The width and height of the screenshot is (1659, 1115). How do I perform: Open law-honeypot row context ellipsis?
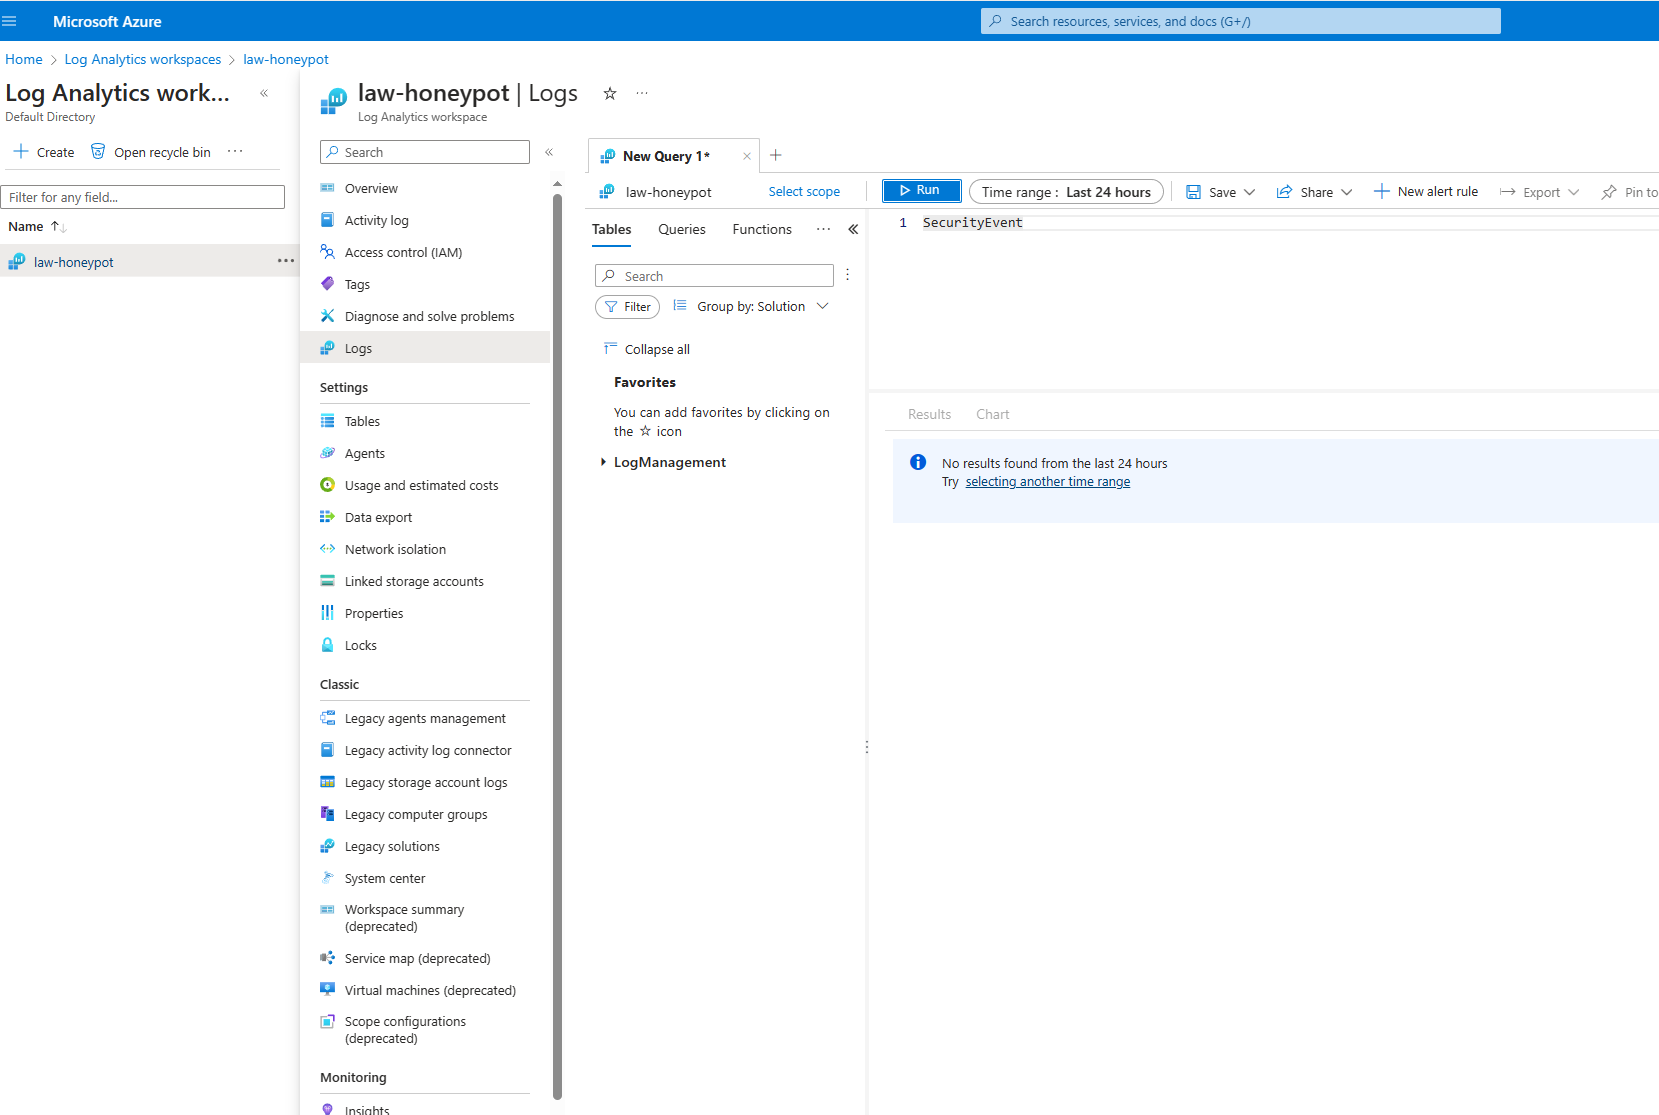point(286,261)
